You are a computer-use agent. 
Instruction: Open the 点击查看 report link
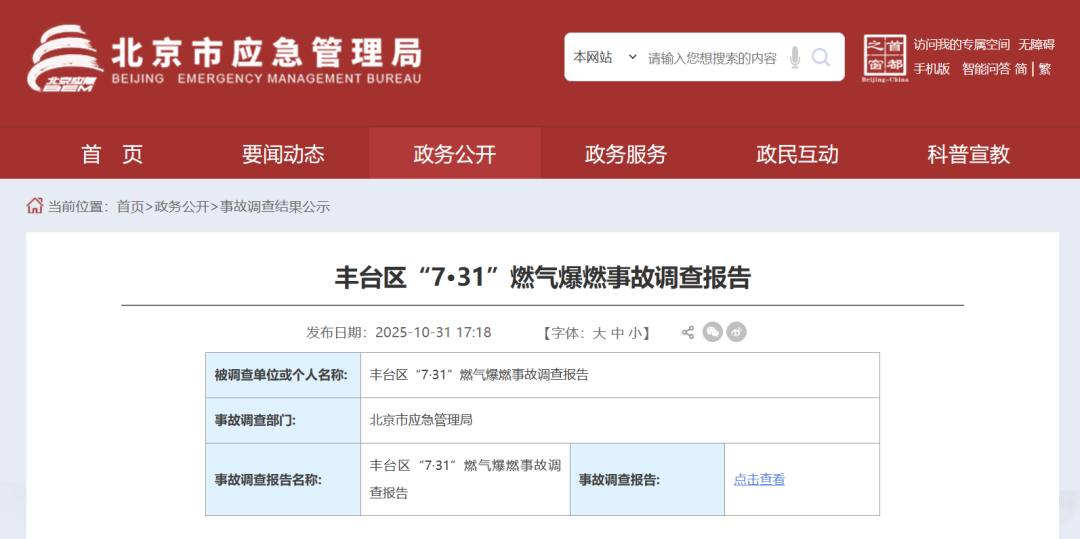[759, 480]
